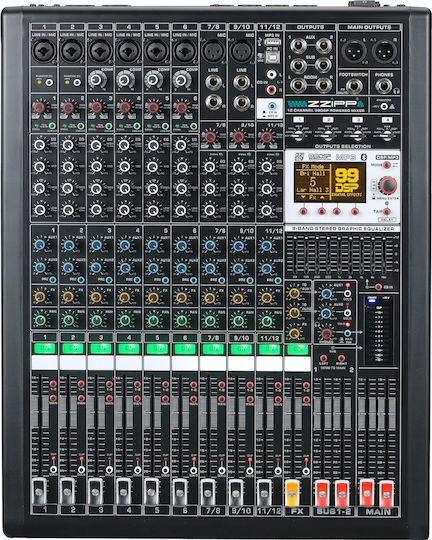Image resolution: width=432 pixels, height=540 pixels.
Task: Switch on channel 4 green ON button
Action: [129, 349]
